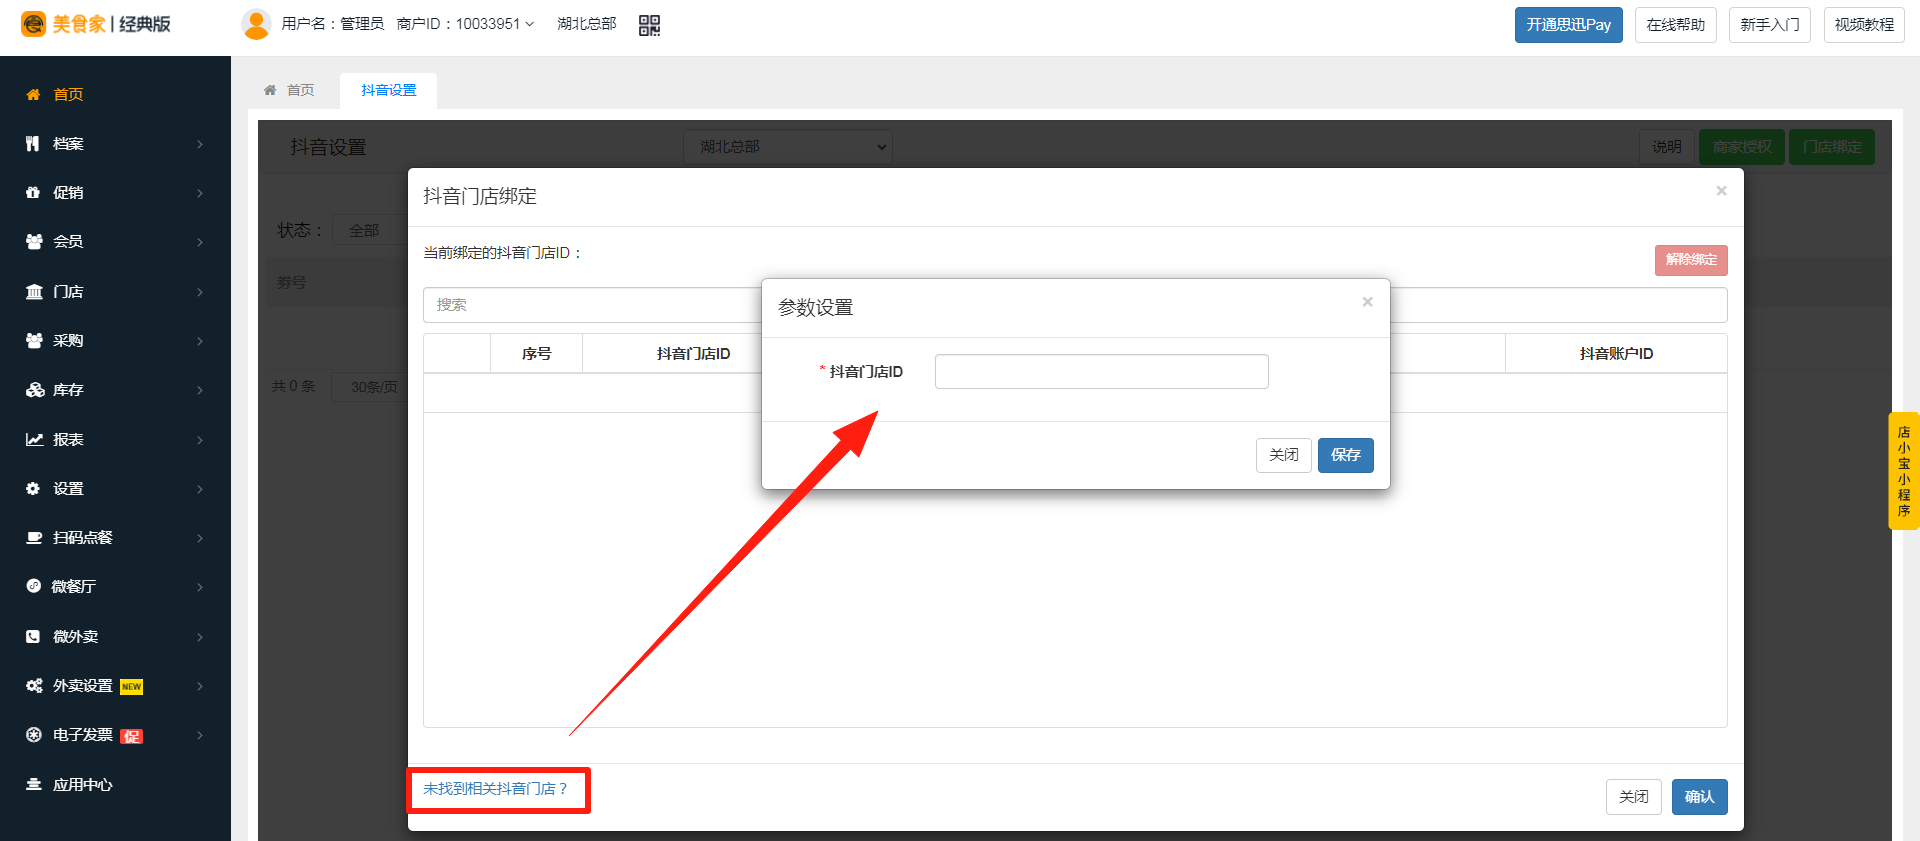Focus the 抖音门店ID input field

(1101, 372)
